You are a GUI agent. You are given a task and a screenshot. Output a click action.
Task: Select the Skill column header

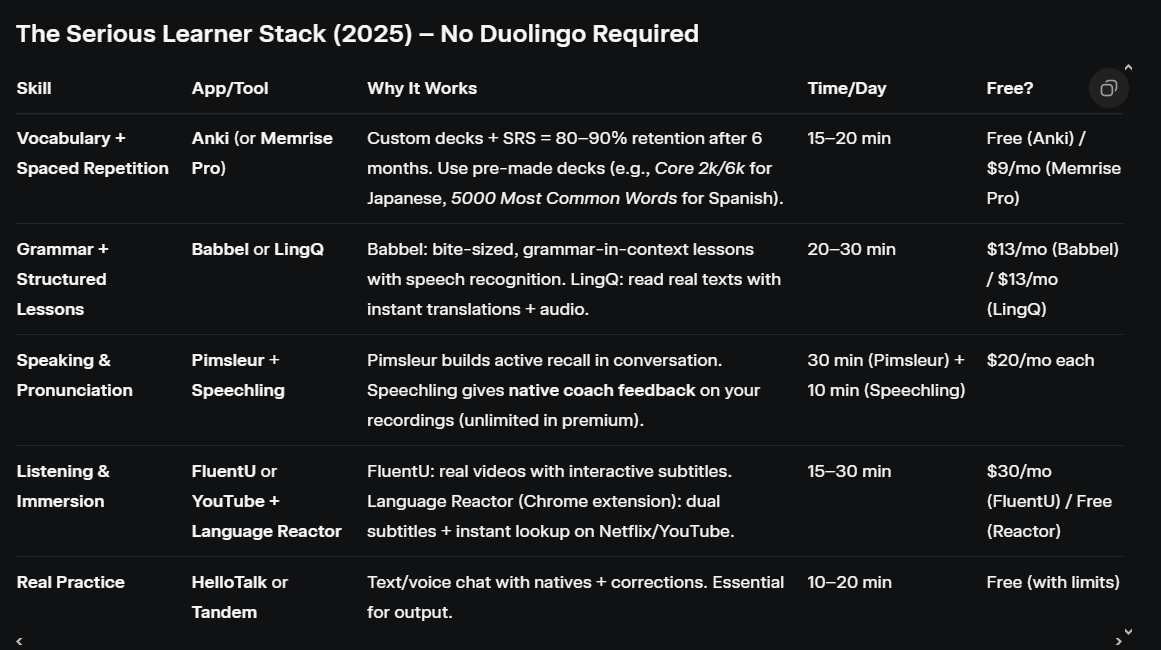click(34, 88)
